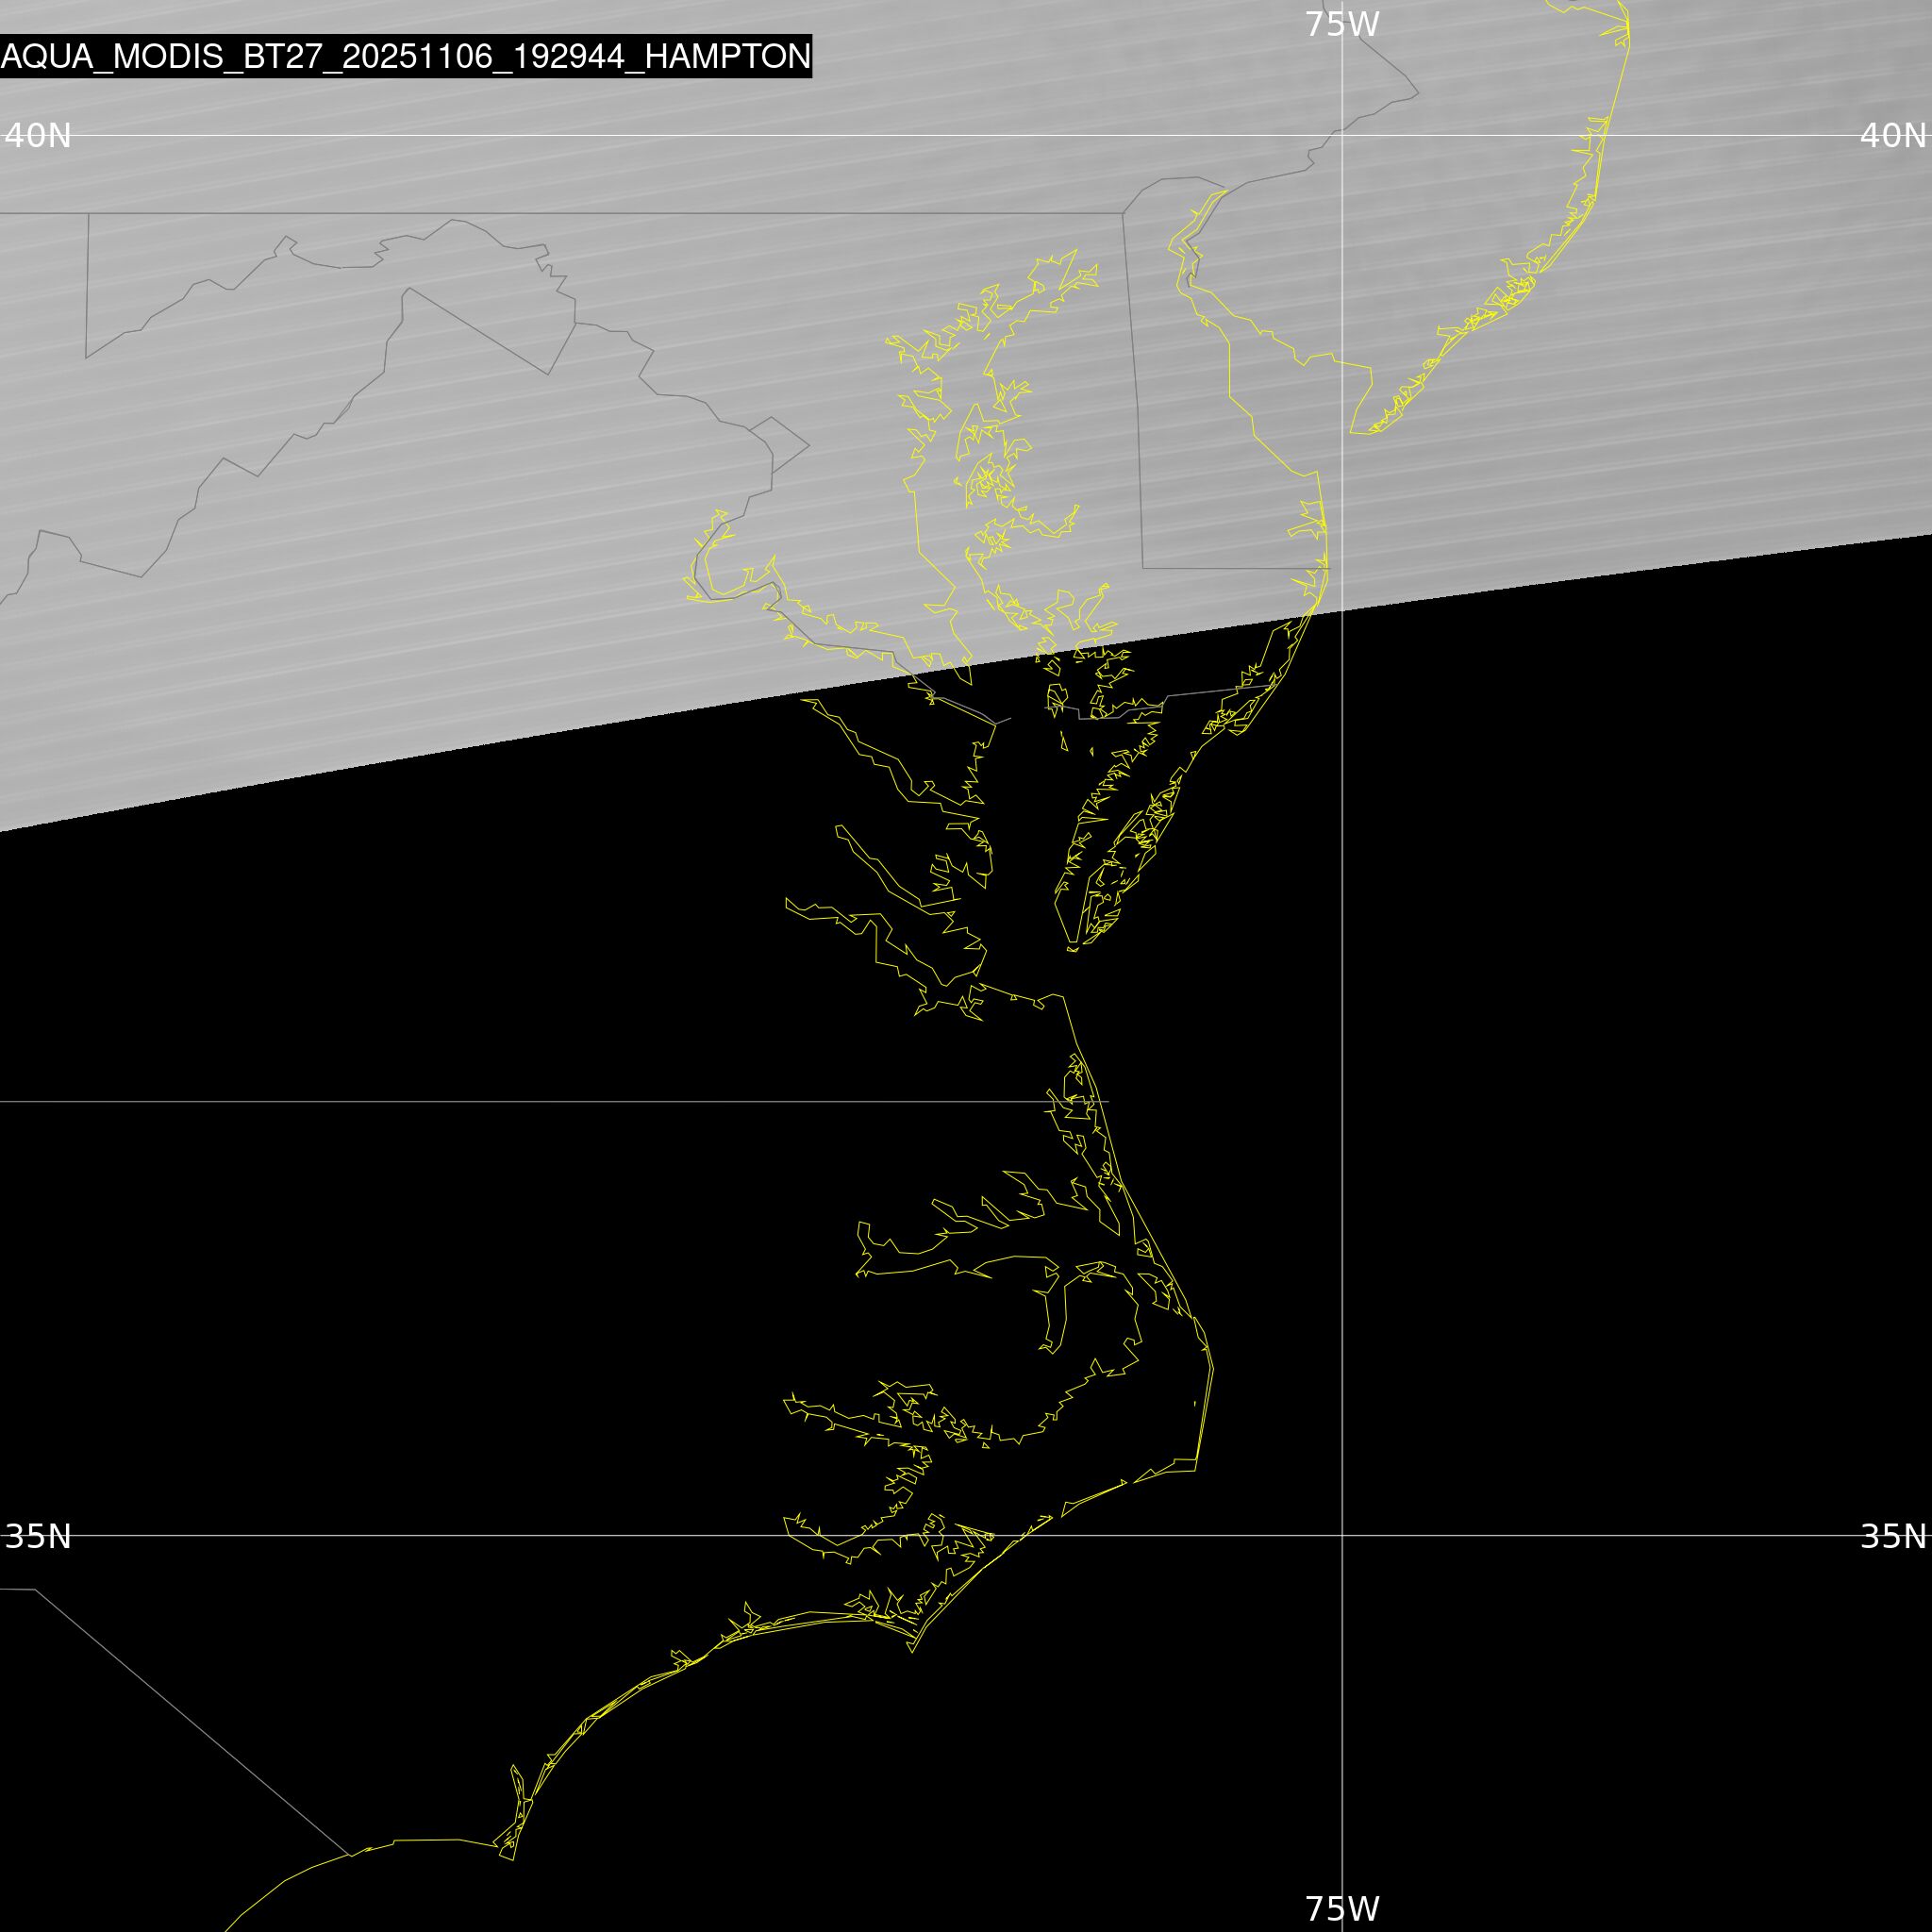
Task: Click the right 40N latitude label
Action: (1892, 135)
